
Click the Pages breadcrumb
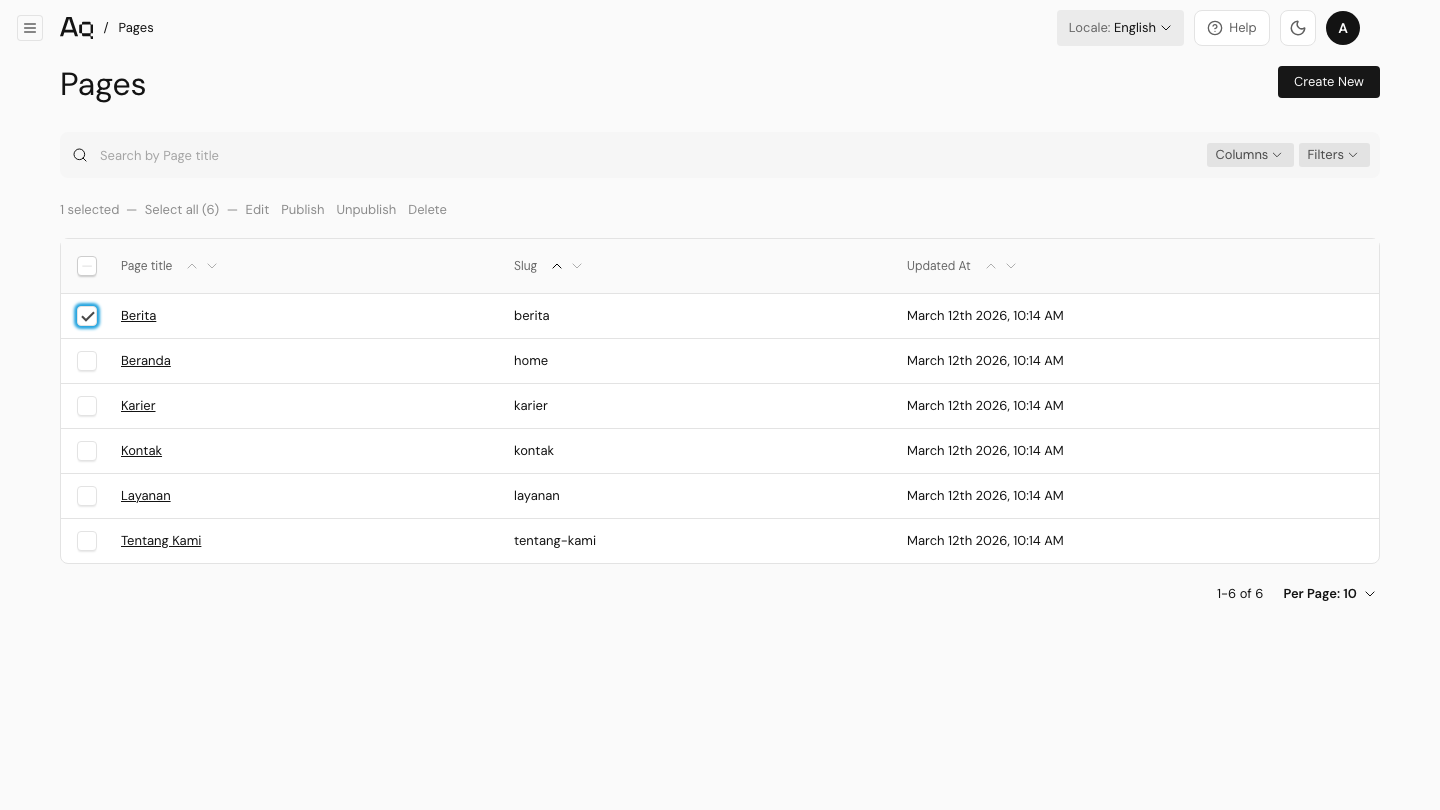tap(136, 28)
